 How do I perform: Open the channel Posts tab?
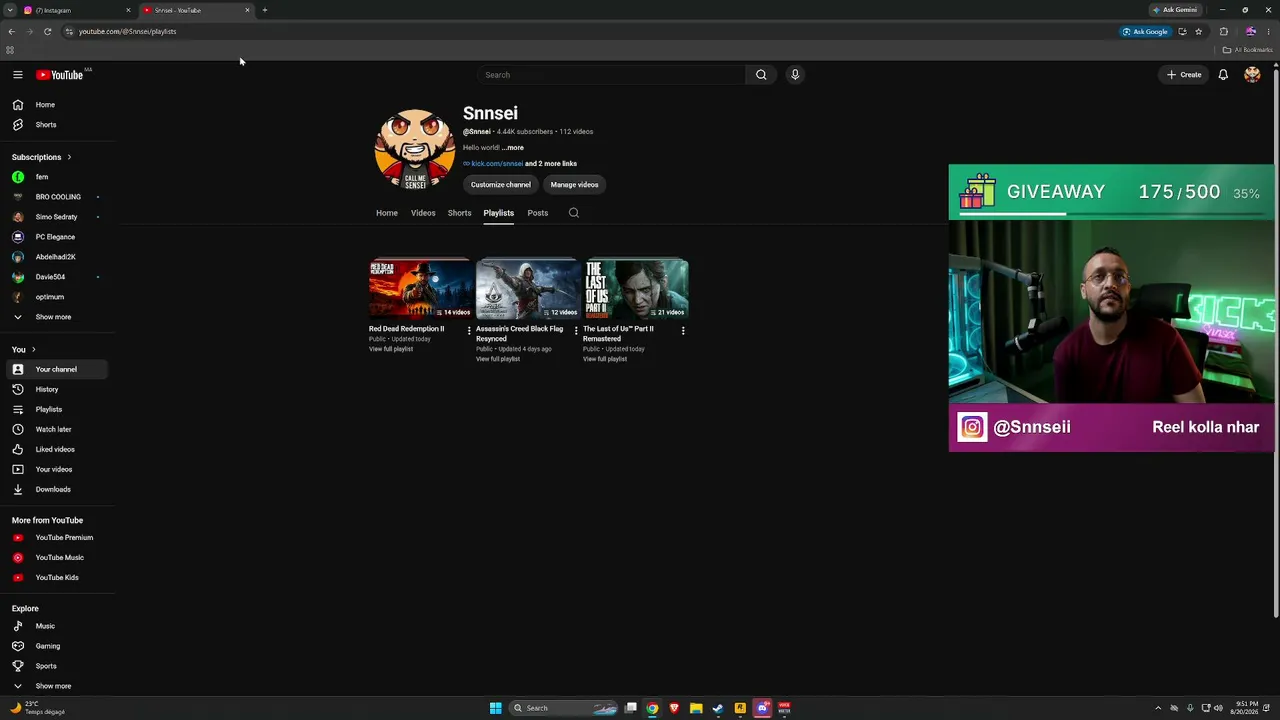click(x=538, y=213)
